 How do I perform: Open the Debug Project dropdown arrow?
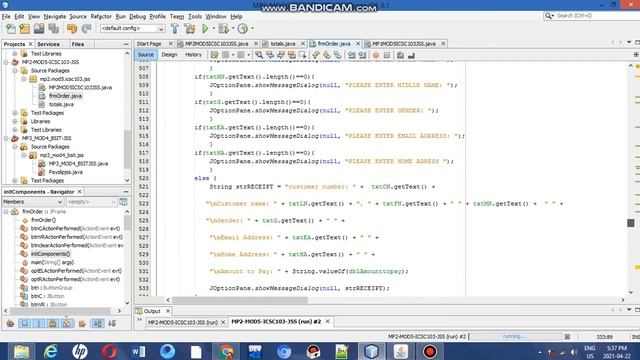(233, 29)
